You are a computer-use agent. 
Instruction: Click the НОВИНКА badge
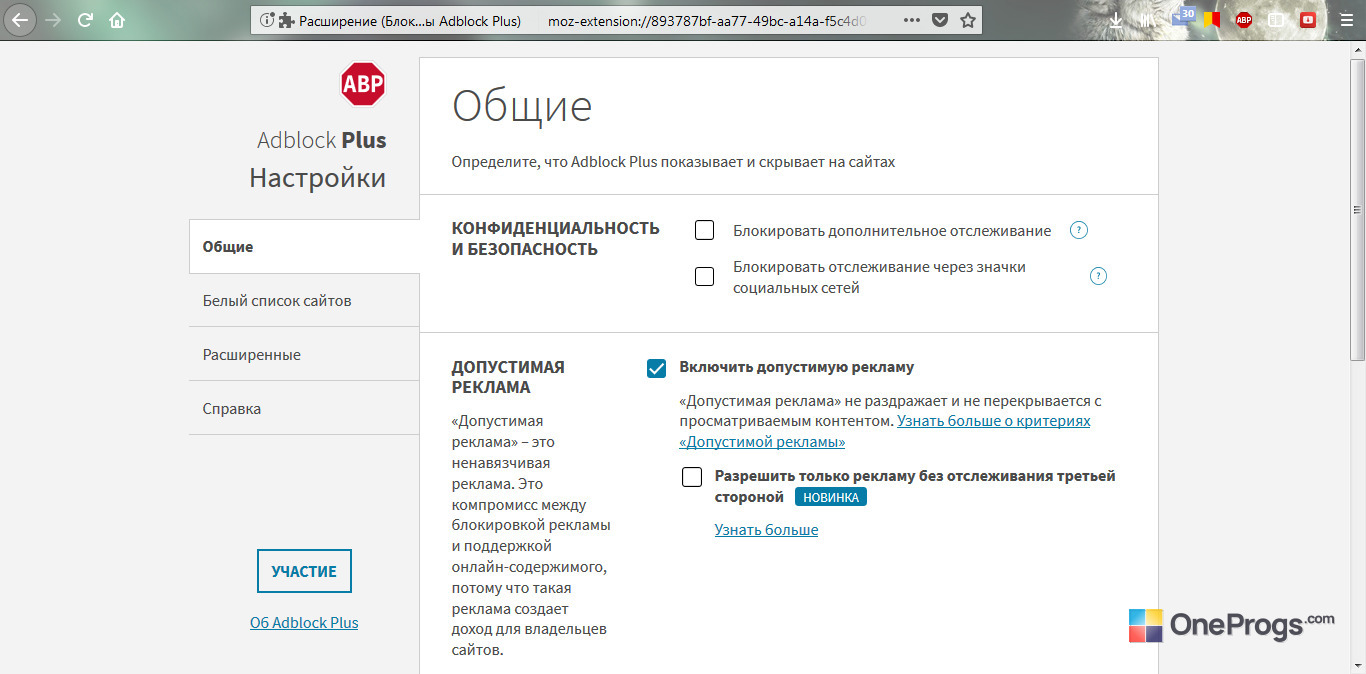(831, 497)
